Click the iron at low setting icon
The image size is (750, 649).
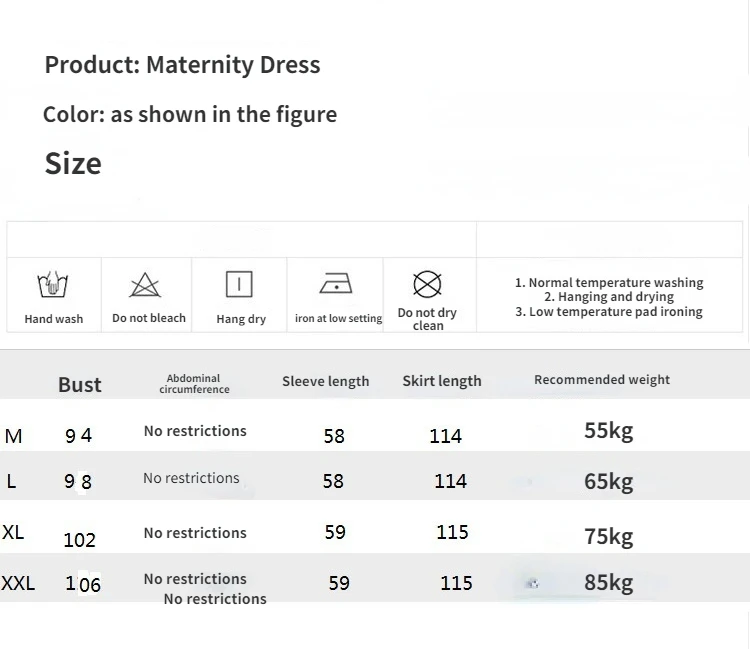336,285
